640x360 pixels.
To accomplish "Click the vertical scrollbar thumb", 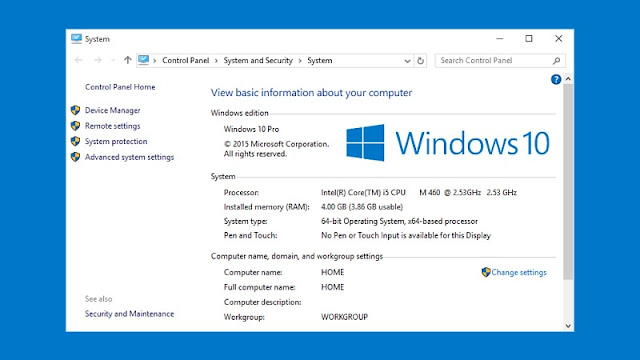I will [x=568, y=182].
